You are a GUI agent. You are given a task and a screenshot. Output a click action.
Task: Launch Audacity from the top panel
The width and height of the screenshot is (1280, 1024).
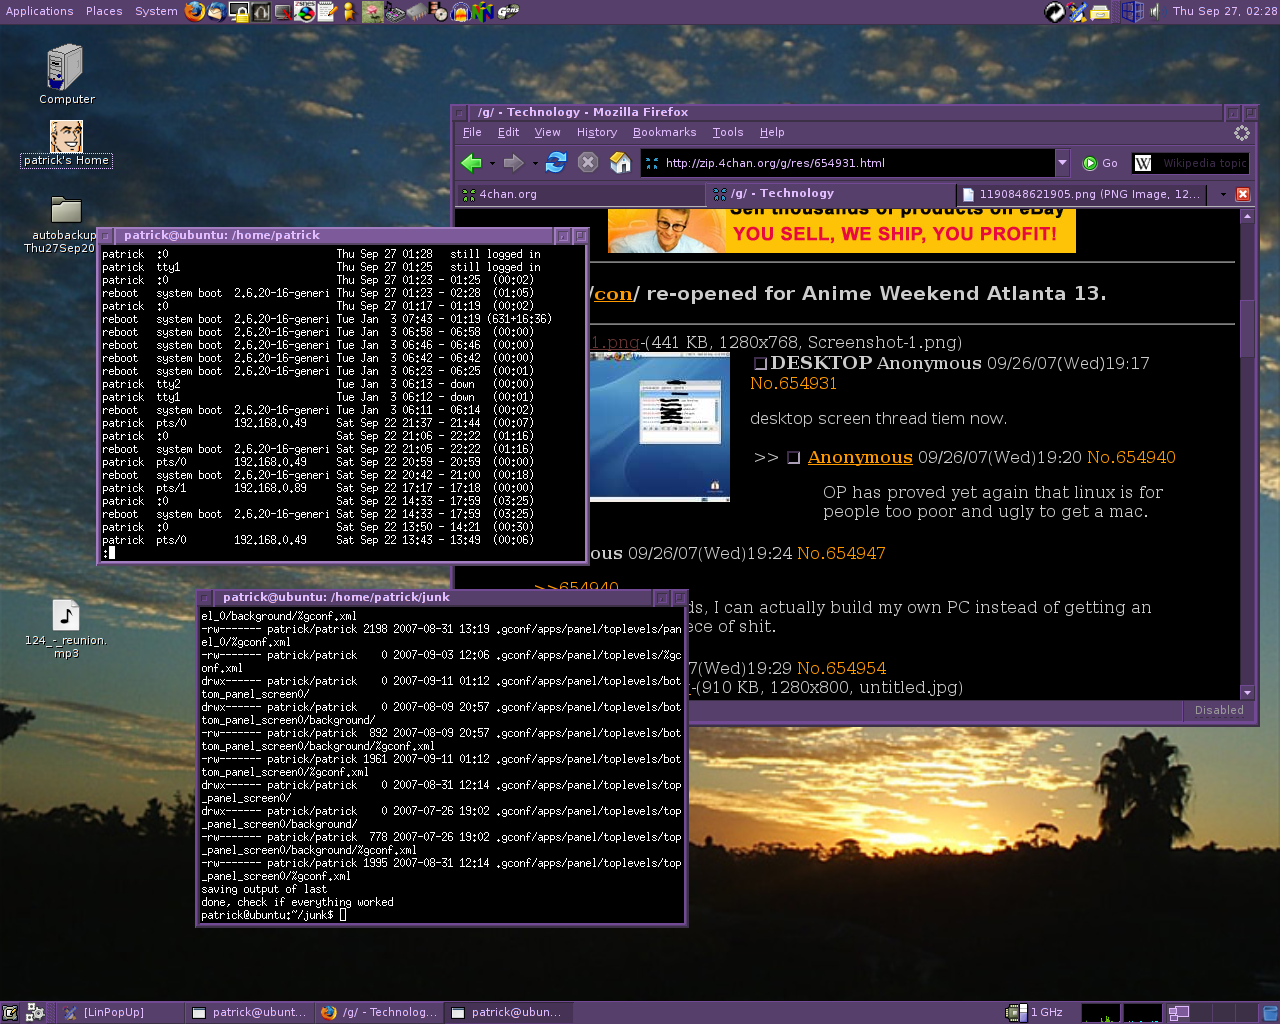(460, 12)
